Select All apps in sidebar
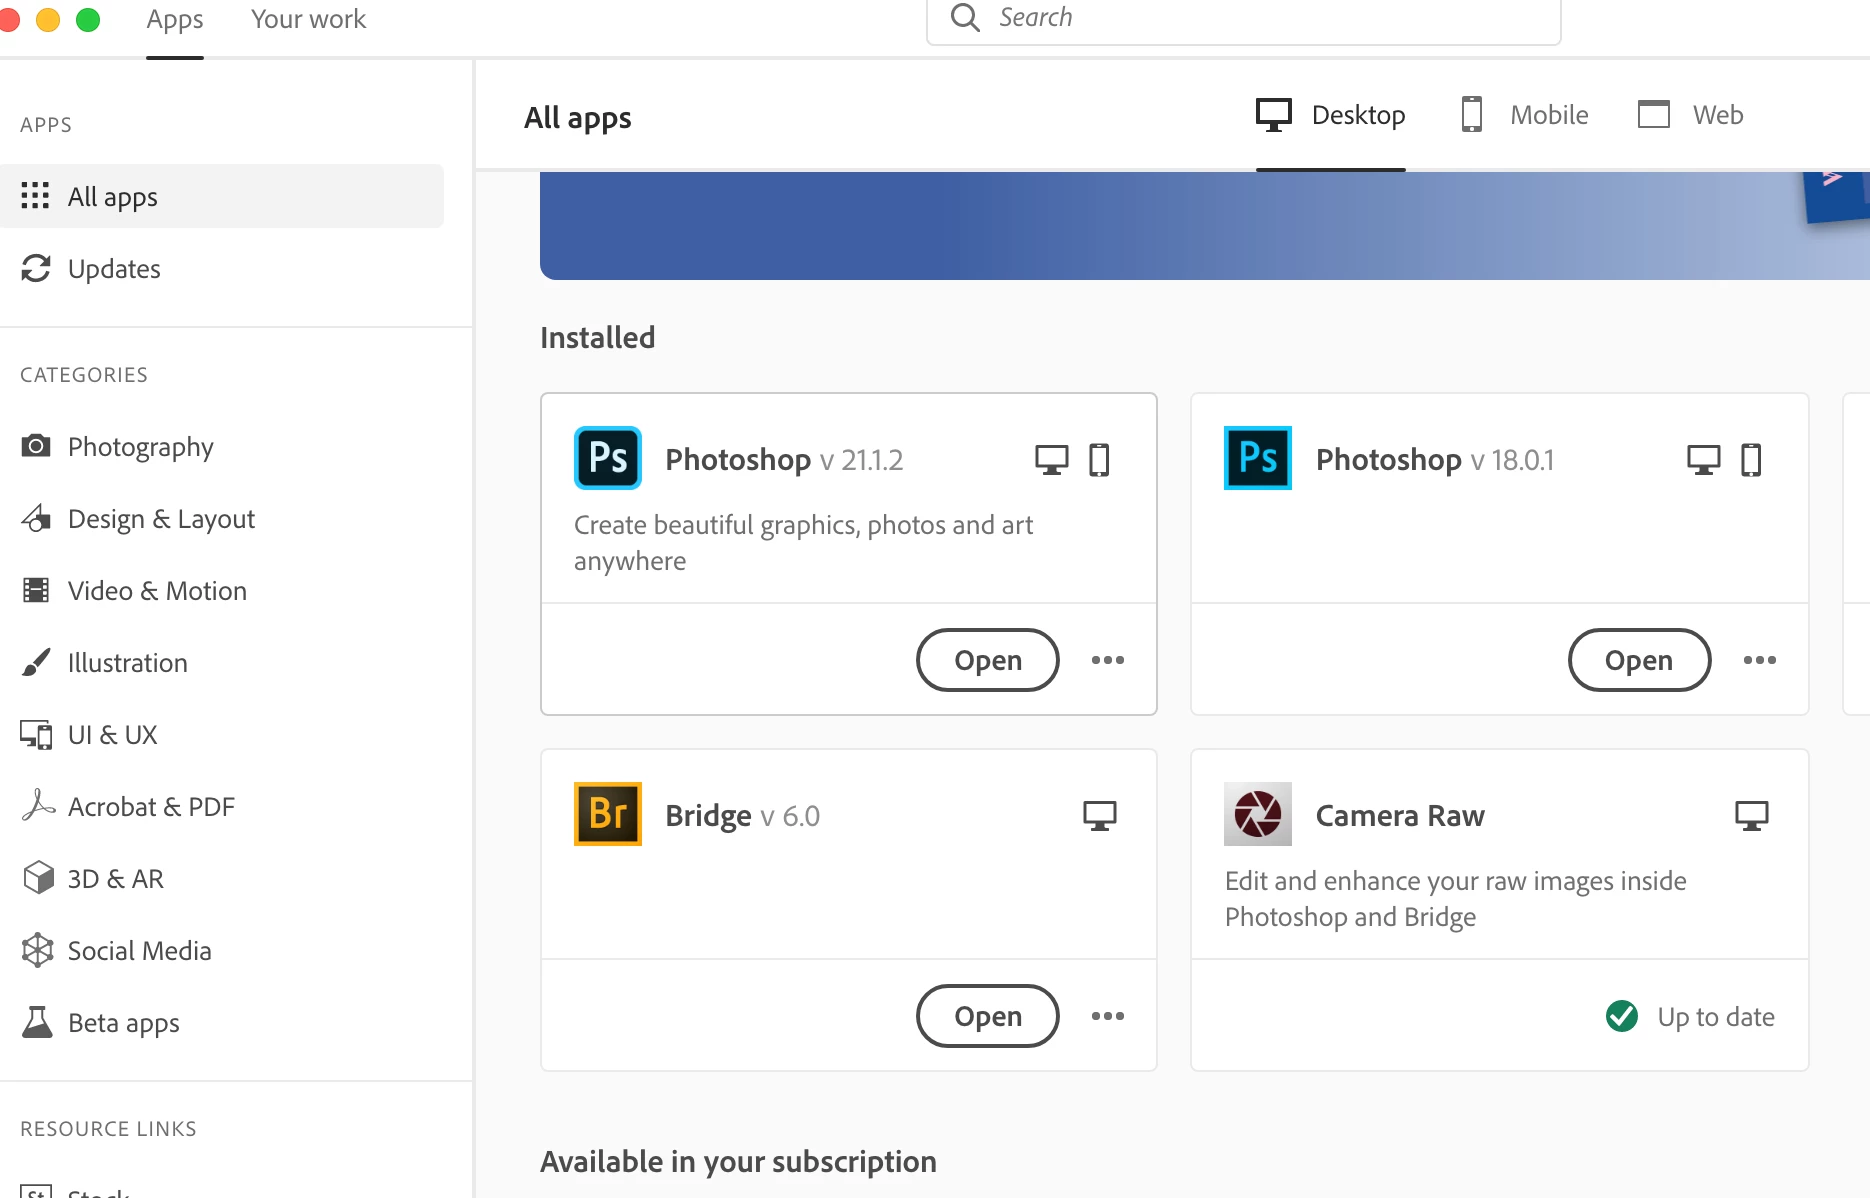The height and width of the screenshot is (1198, 1870). click(222, 196)
